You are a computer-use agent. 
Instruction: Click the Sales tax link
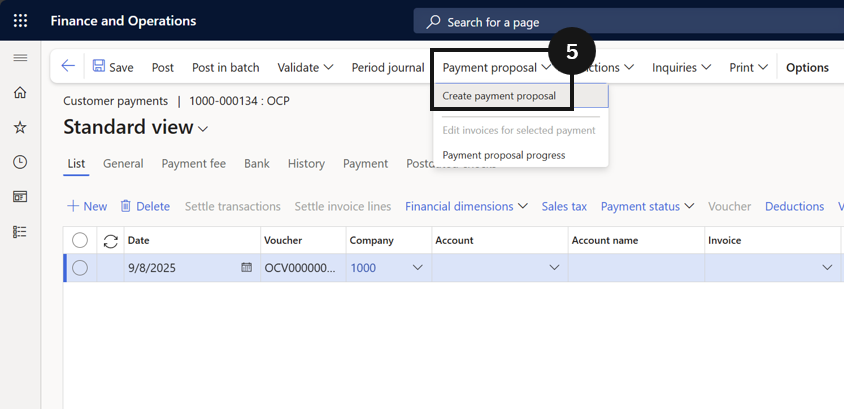pos(564,207)
